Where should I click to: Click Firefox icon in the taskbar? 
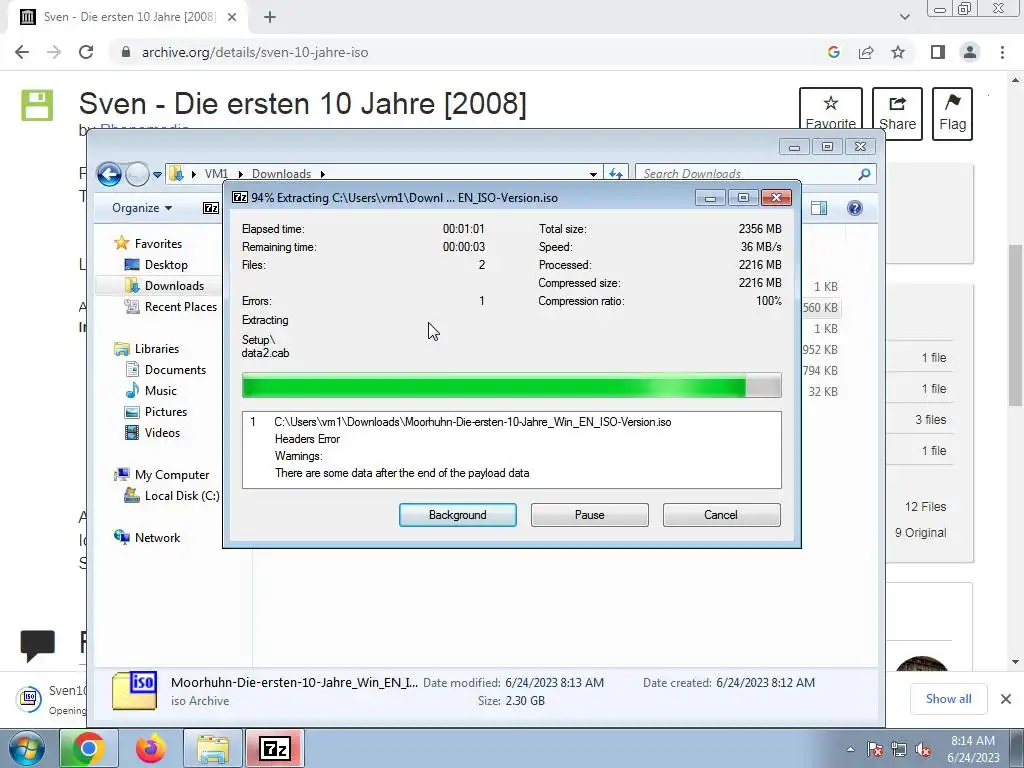151,748
